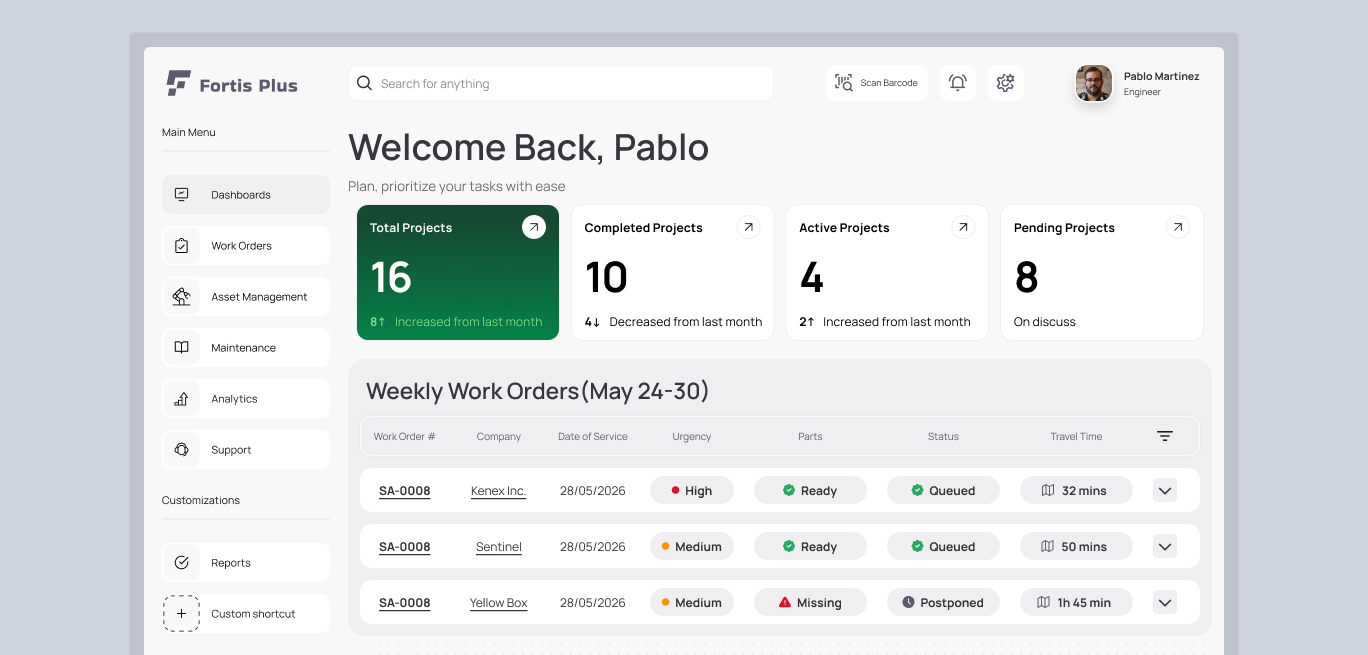Click the warning icon in Missing badge
This screenshot has width=1368, height=655.
point(785,602)
